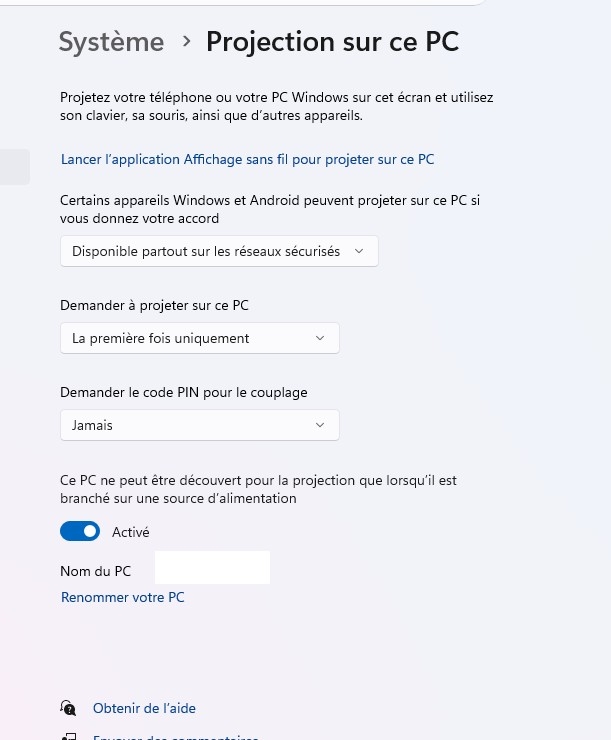Viewport: 611px width, 740px height.
Task: Click the arrow on the réseaux sécurisés dropdown
Action: 360,251
